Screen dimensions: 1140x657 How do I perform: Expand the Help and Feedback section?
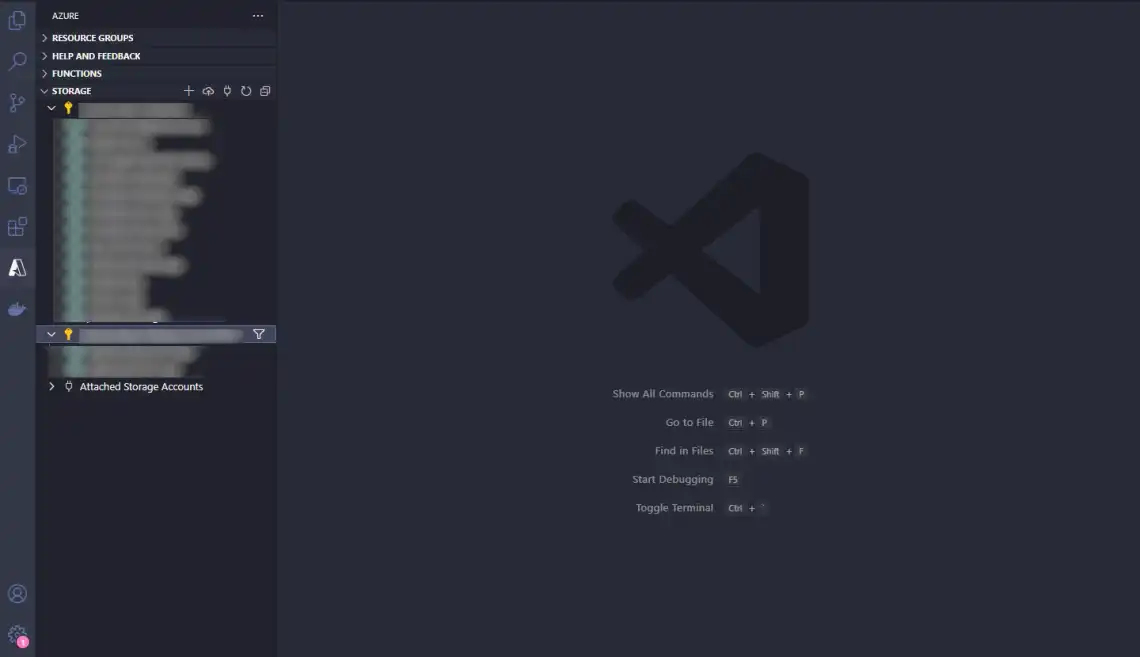tap(156, 56)
